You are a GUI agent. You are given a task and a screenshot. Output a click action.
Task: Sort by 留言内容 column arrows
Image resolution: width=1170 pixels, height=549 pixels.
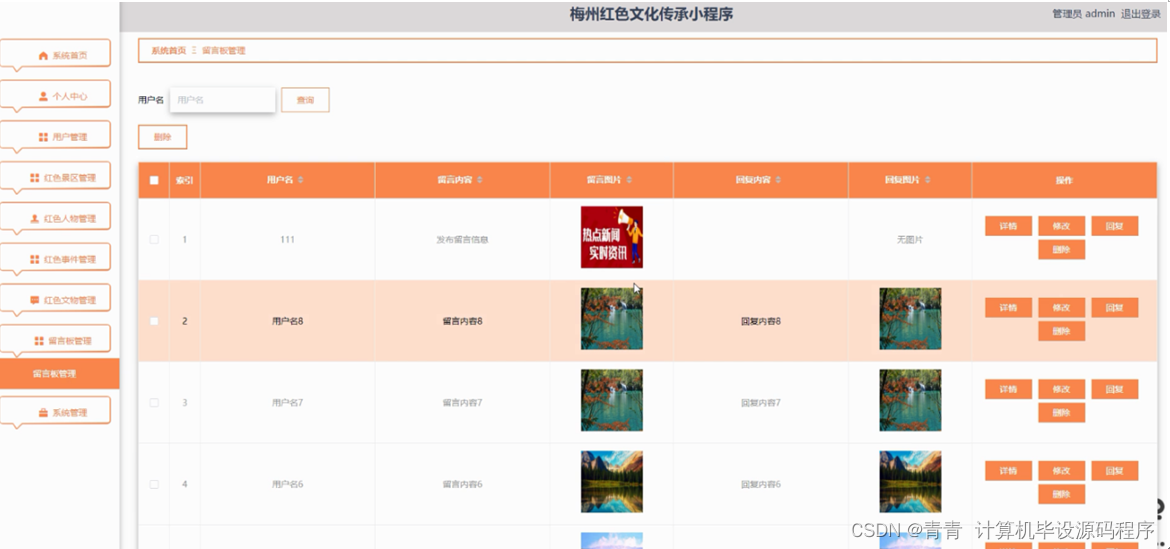pyautogui.click(x=480, y=181)
